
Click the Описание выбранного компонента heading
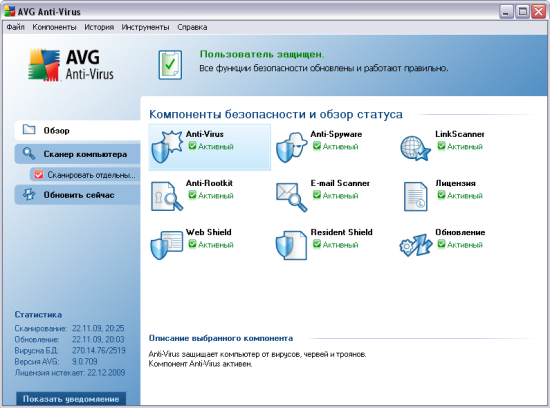(221, 338)
